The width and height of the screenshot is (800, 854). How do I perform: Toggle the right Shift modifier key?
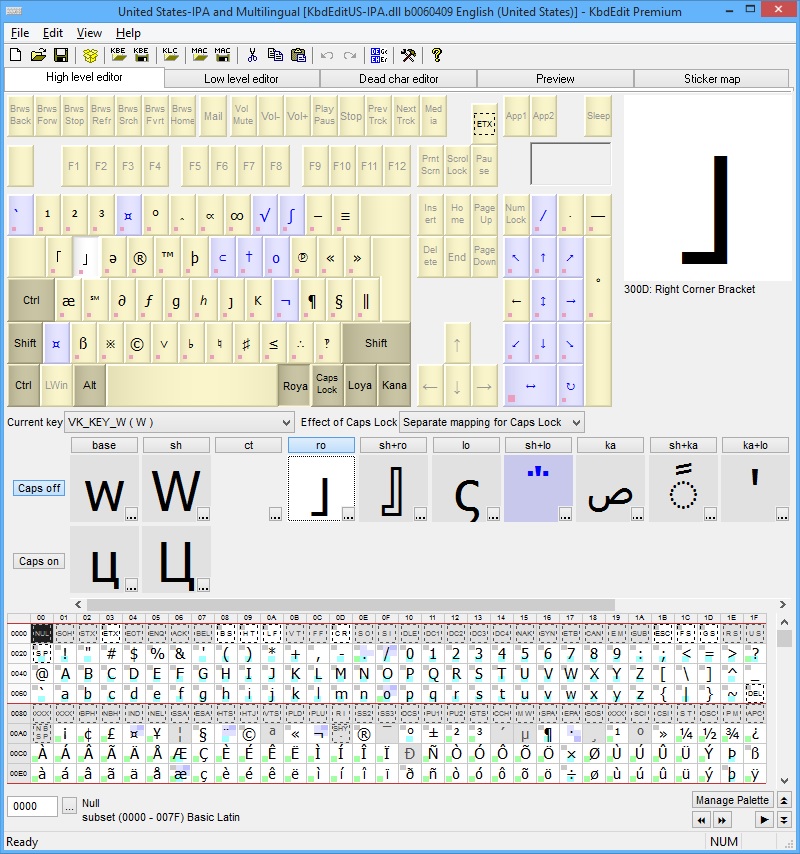pos(376,343)
